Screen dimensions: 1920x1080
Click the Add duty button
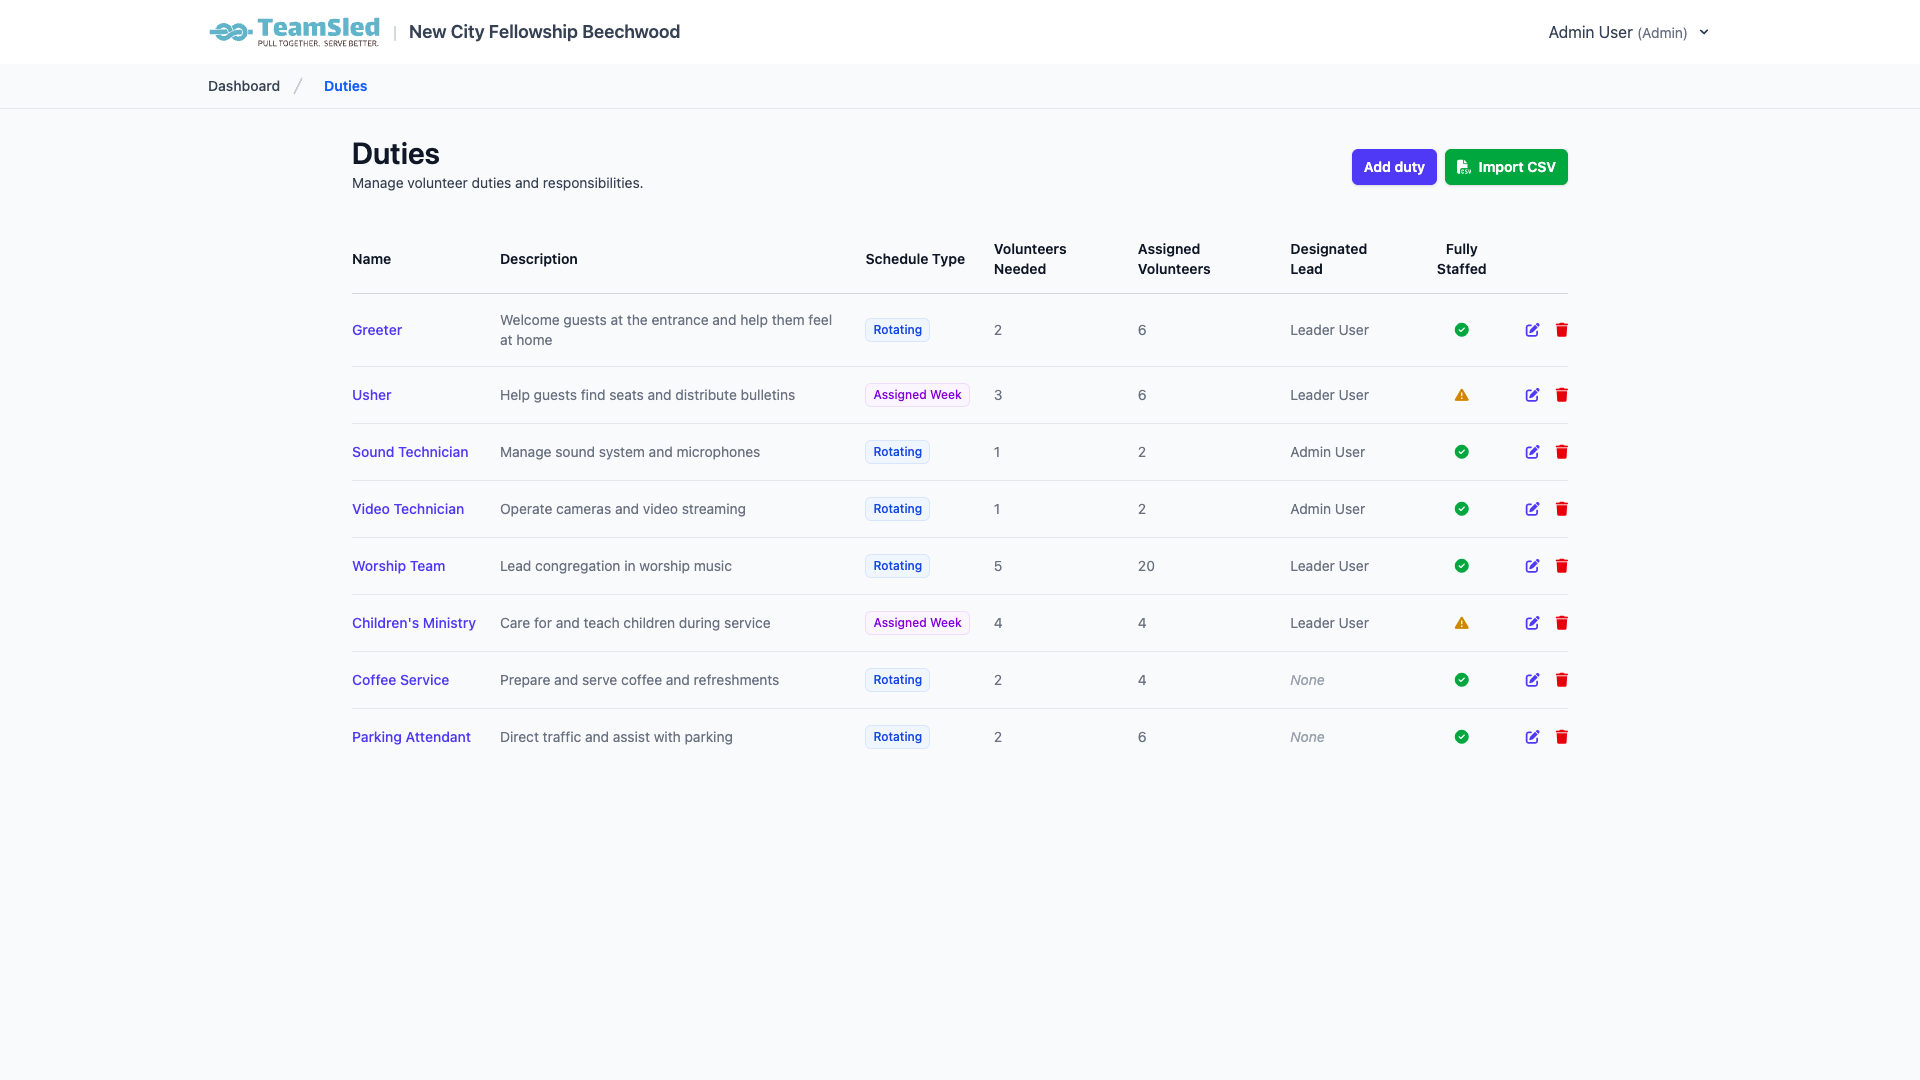tap(1393, 167)
